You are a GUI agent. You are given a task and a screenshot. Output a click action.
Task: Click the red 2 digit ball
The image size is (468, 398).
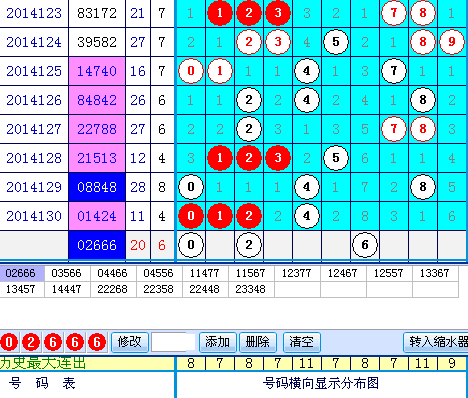point(31,342)
